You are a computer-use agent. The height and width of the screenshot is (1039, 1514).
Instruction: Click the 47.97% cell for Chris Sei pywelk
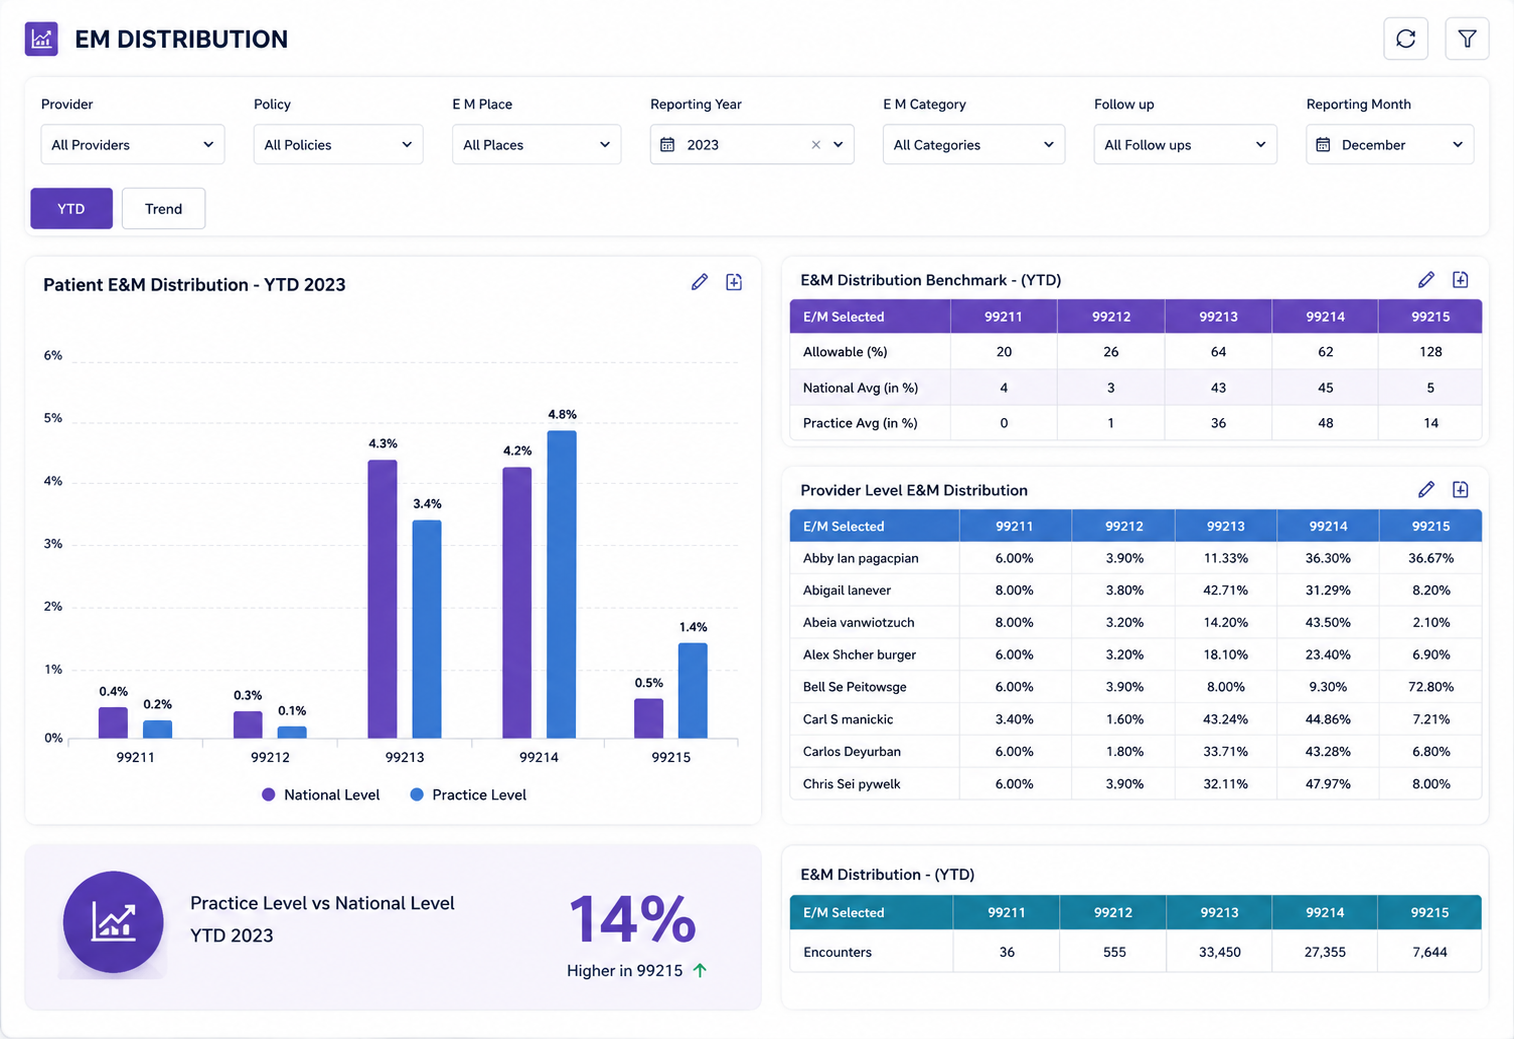(1328, 784)
